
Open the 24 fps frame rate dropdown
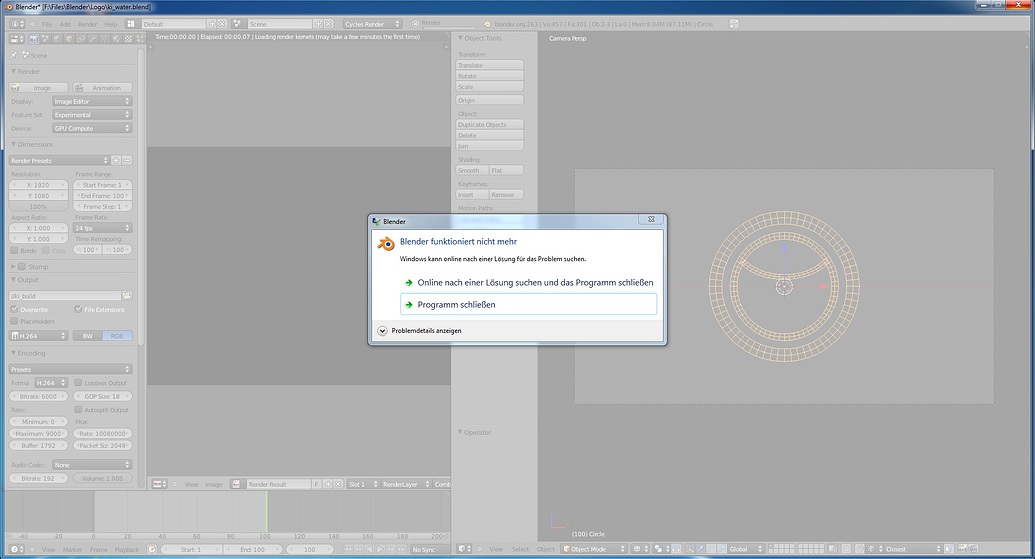pos(102,228)
